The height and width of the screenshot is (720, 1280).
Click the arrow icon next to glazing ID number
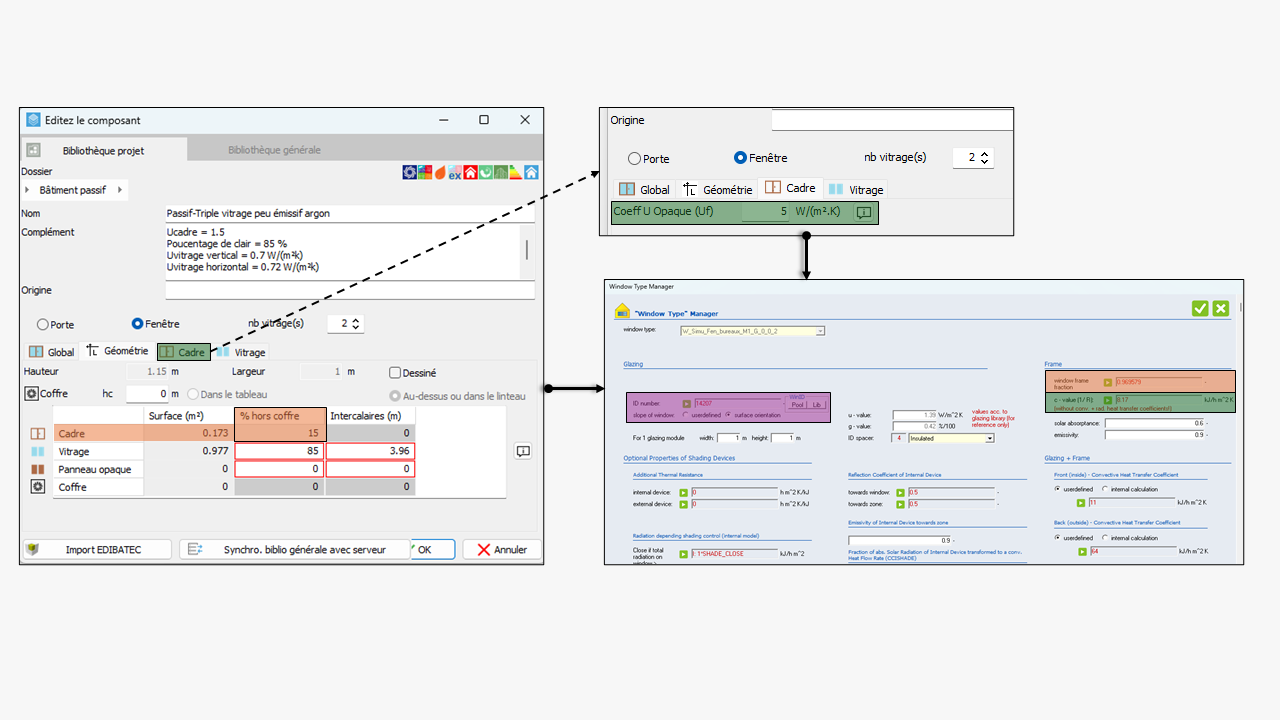pos(686,403)
